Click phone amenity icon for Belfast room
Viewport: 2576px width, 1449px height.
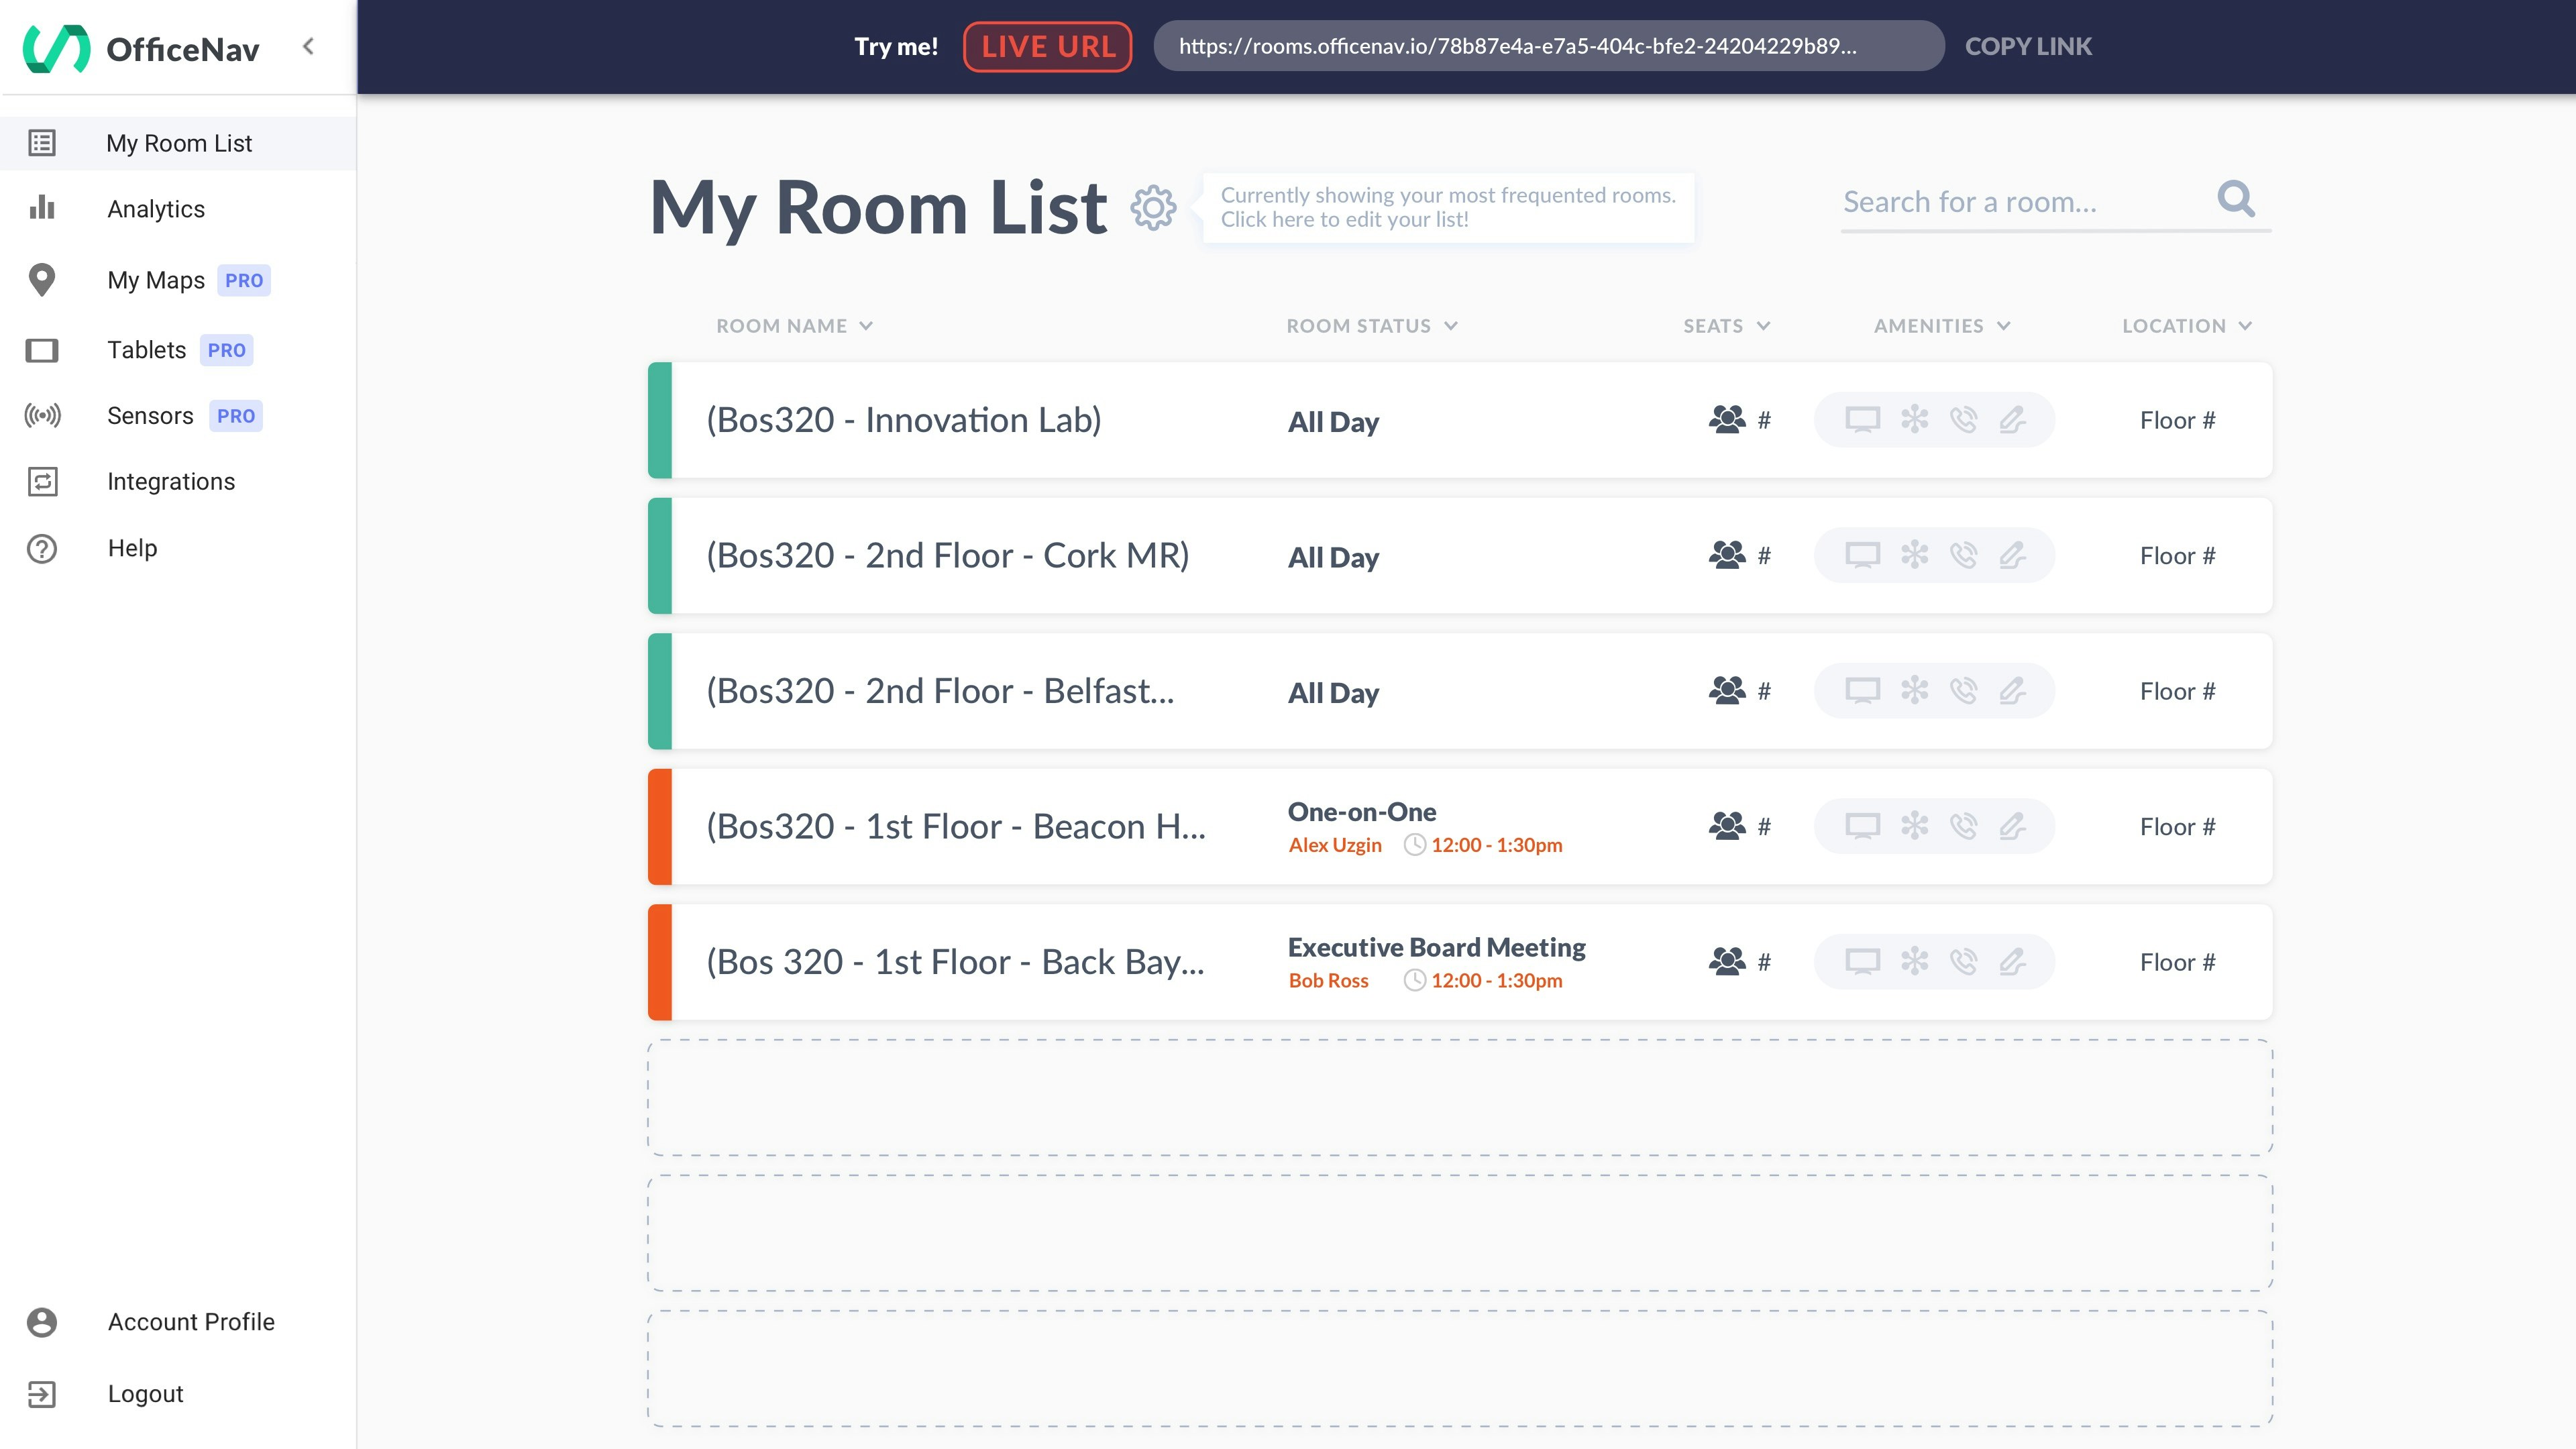click(x=1963, y=691)
